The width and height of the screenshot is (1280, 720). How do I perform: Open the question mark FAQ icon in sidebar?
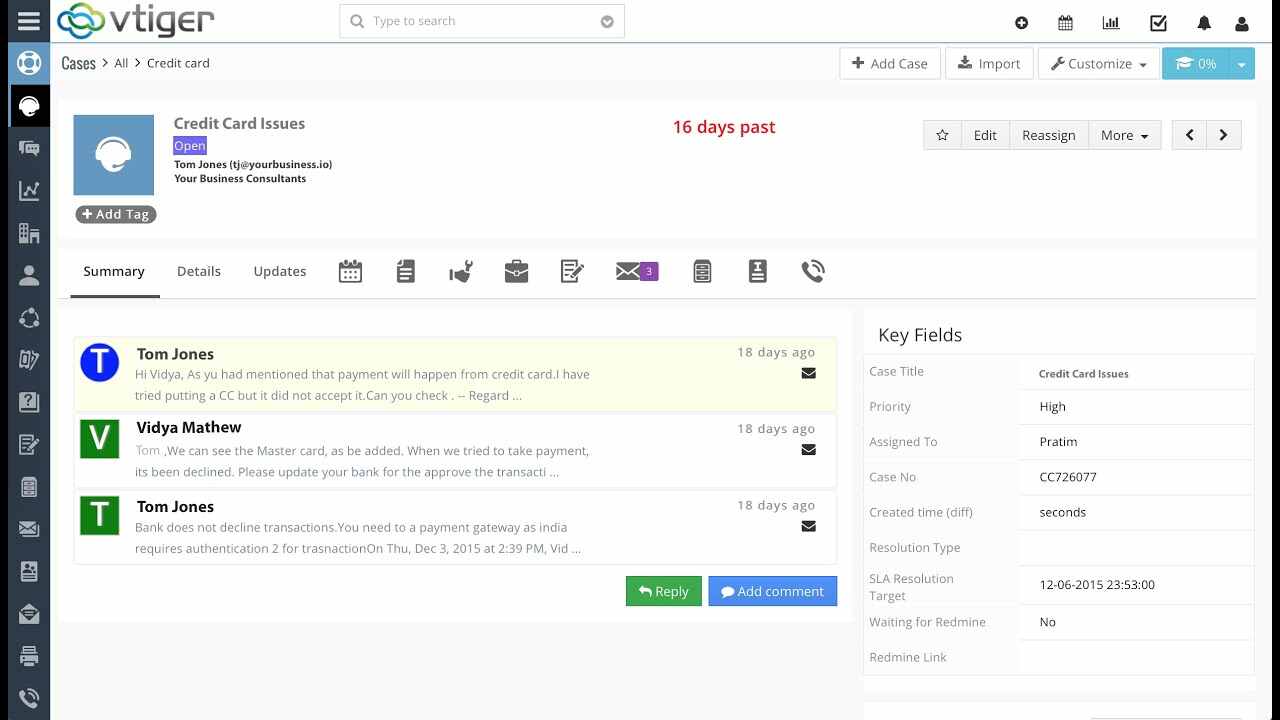coord(29,402)
